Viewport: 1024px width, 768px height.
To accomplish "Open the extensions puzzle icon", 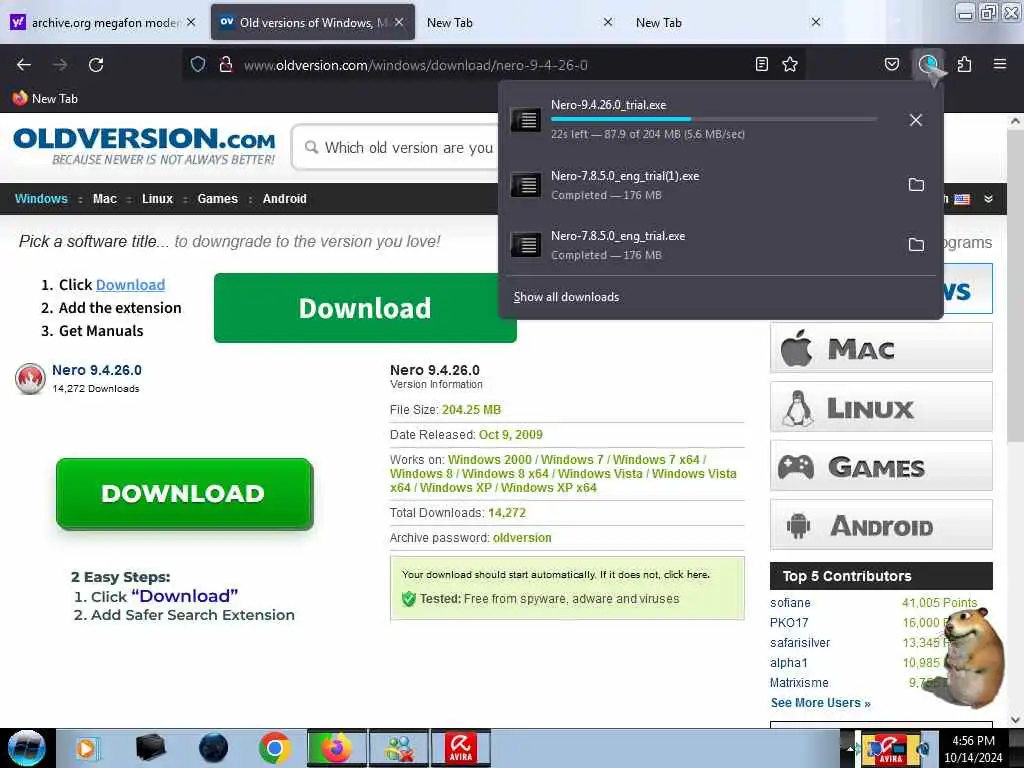I will (x=964, y=64).
